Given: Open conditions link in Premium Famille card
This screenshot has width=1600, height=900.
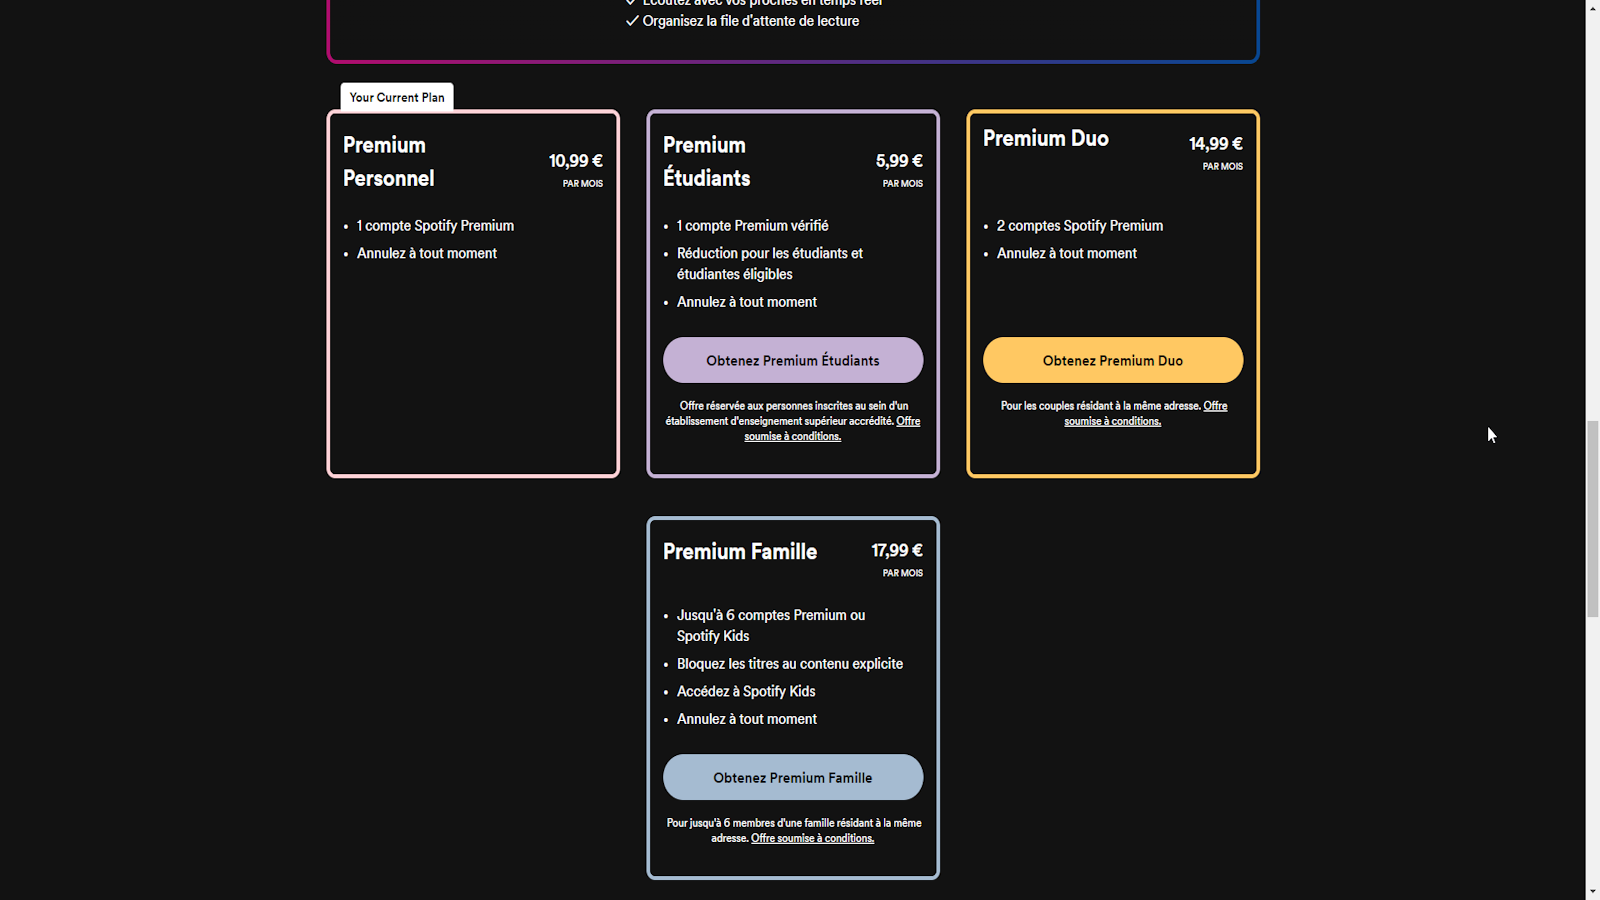Looking at the screenshot, I should coord(812,838).
